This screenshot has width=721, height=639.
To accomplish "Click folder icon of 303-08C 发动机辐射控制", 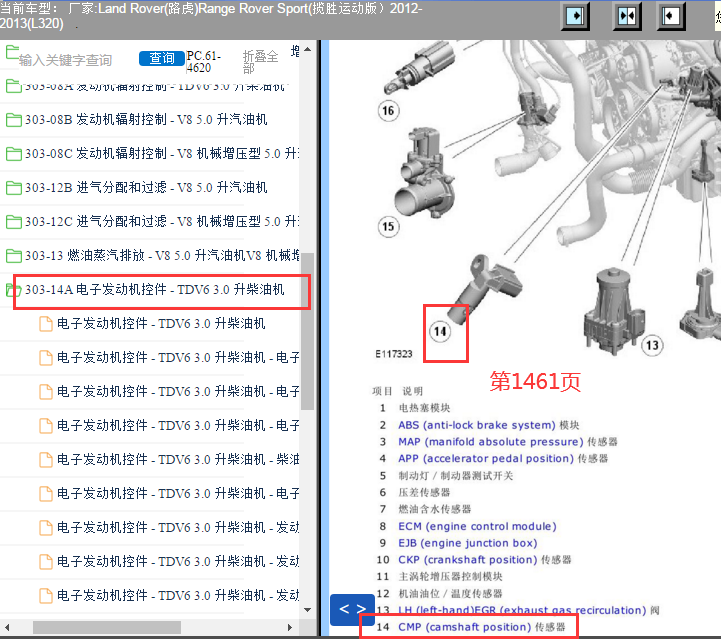I will tap(13, 154).
